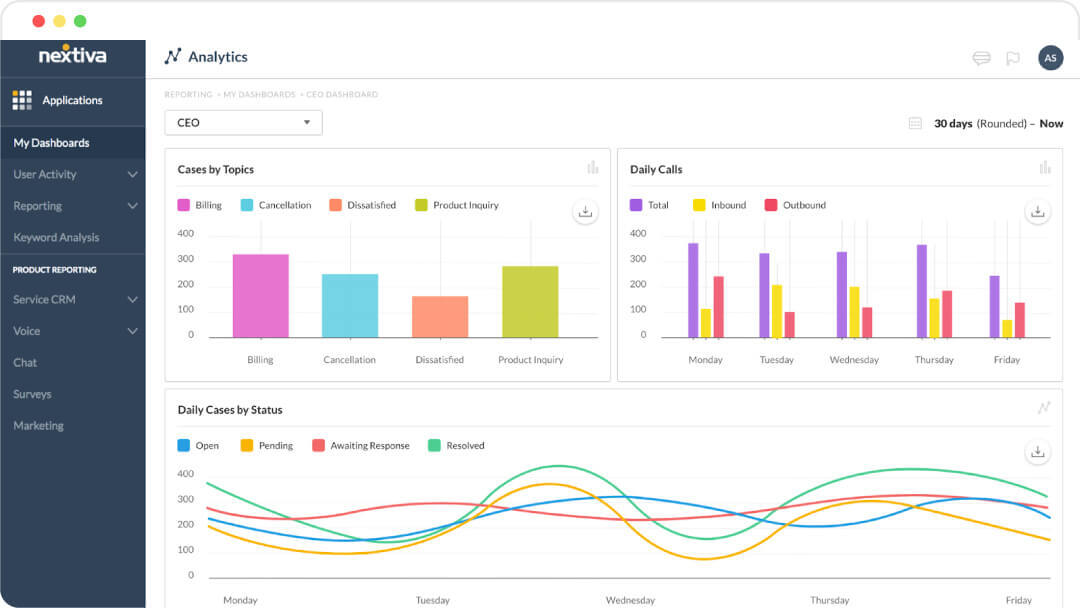Viewport: 1080px width, 608px height.
Task: Open the calendar icon beside the date range
Action: pyautogui.click(x=914, y=120)
